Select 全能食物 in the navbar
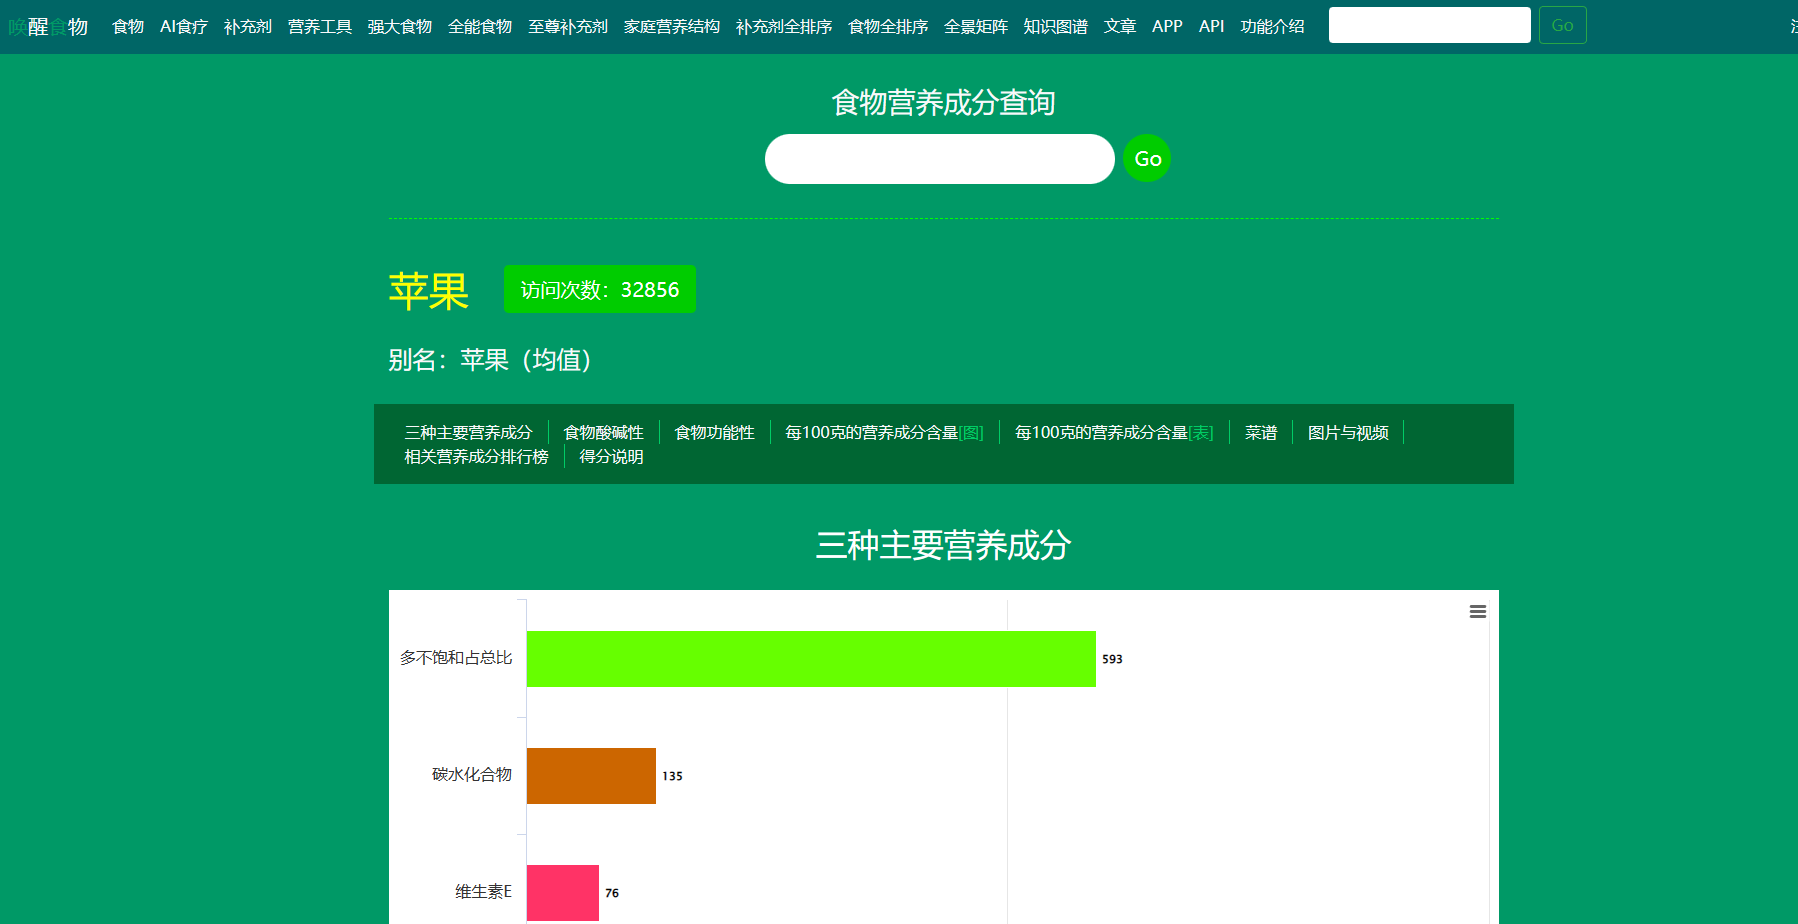This screenshot has width=1798, height=924. tap(480, 27)
